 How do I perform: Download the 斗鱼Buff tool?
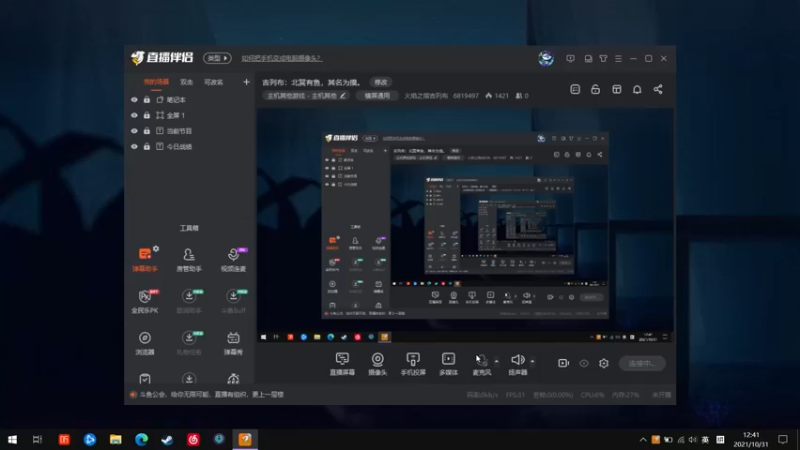click(233, 301)
